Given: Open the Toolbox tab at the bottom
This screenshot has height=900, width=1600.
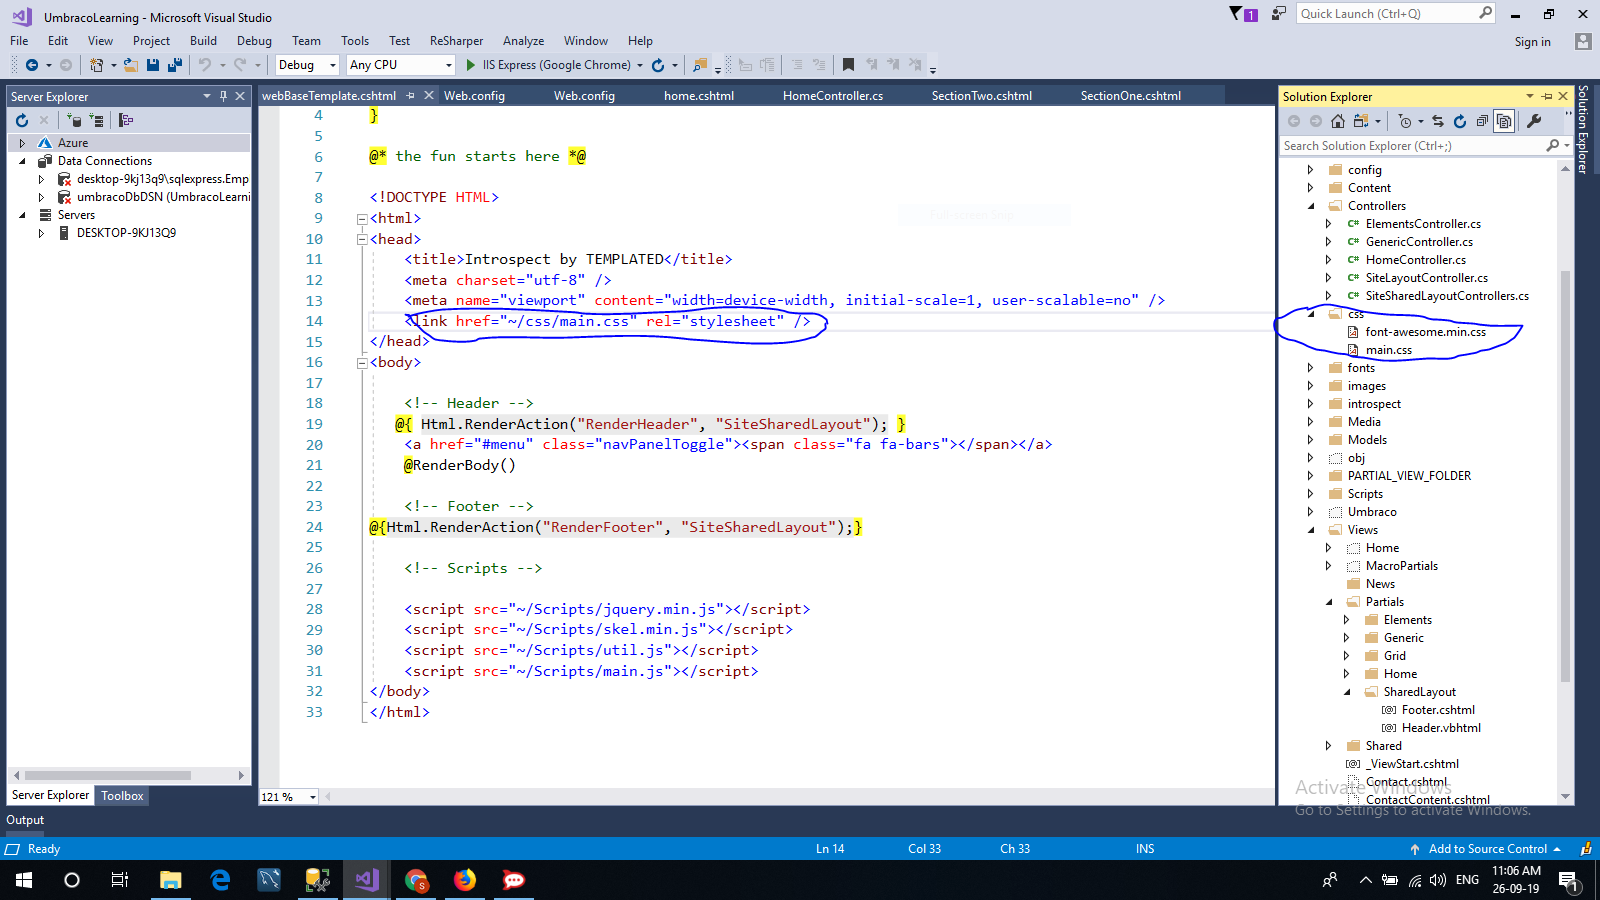Looking at the screenshot, I should 122,796.
